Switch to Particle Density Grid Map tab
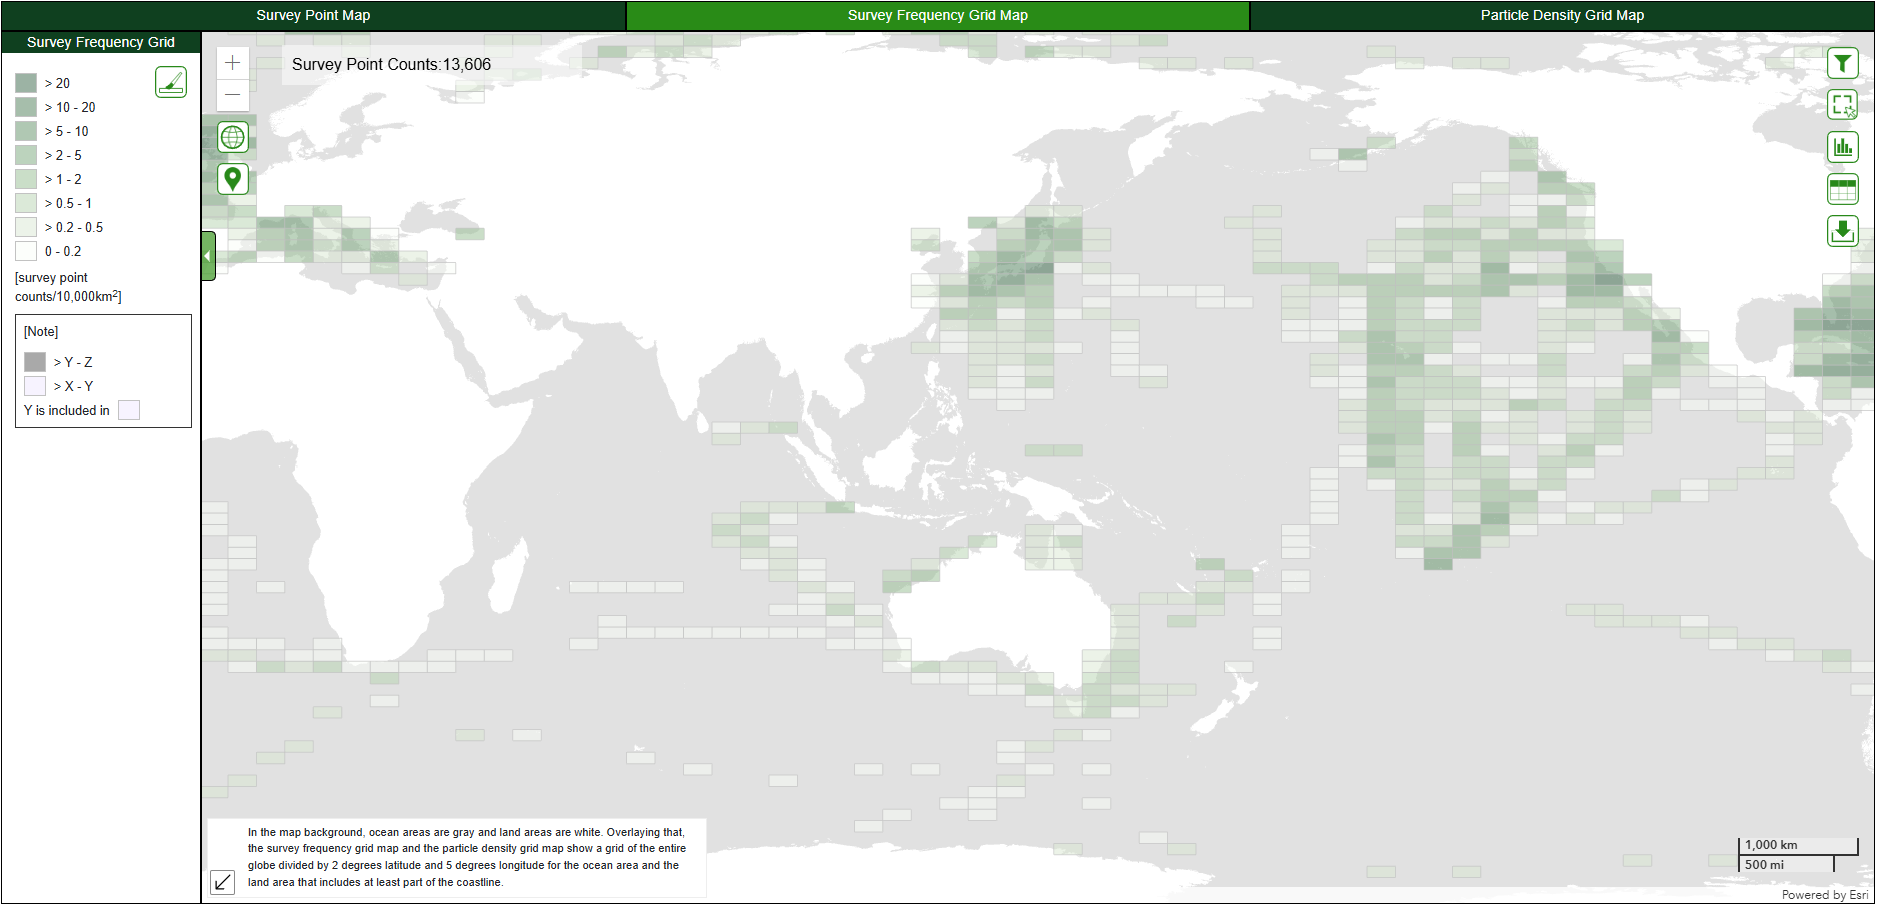 [x=1561, y=15]
